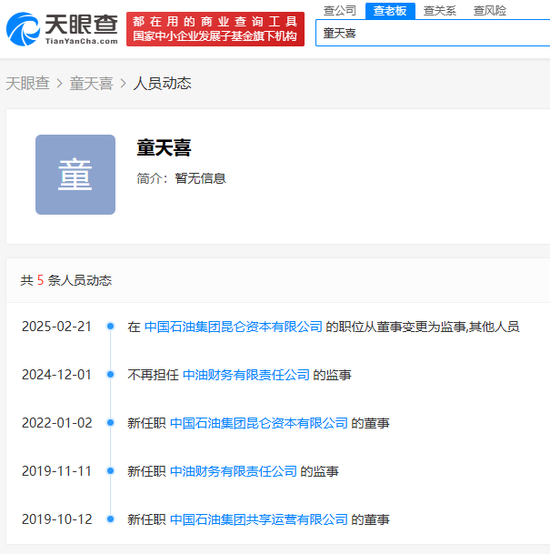The width and height of the screenshot is (550, 554).
Task: Switch to the 查公司 tab
Action: point(340,11)
